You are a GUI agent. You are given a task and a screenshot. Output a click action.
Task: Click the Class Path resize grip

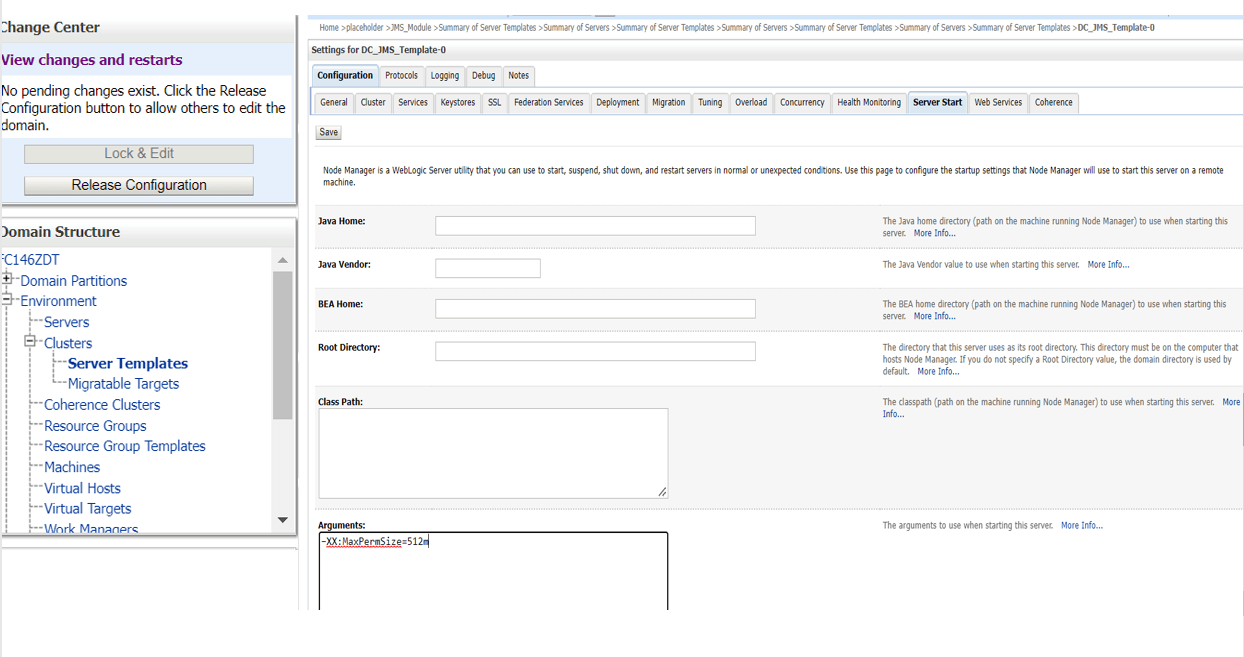[x=662, y=492]
